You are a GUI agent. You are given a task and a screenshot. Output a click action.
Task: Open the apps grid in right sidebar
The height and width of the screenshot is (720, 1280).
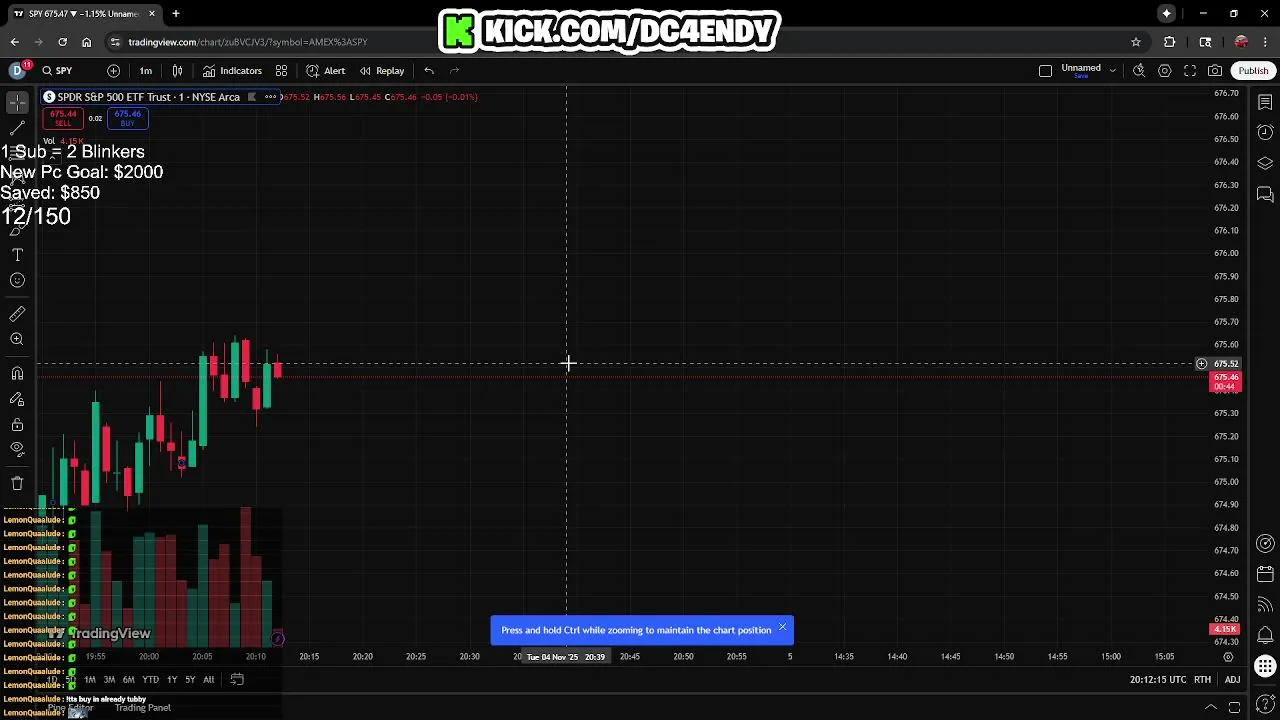click(1265, 666)
